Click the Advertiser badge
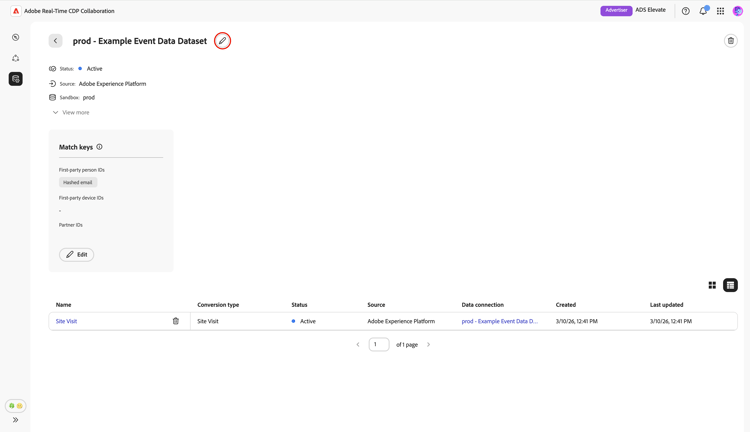This screenshot has height=432, width=750. point(616,11)
